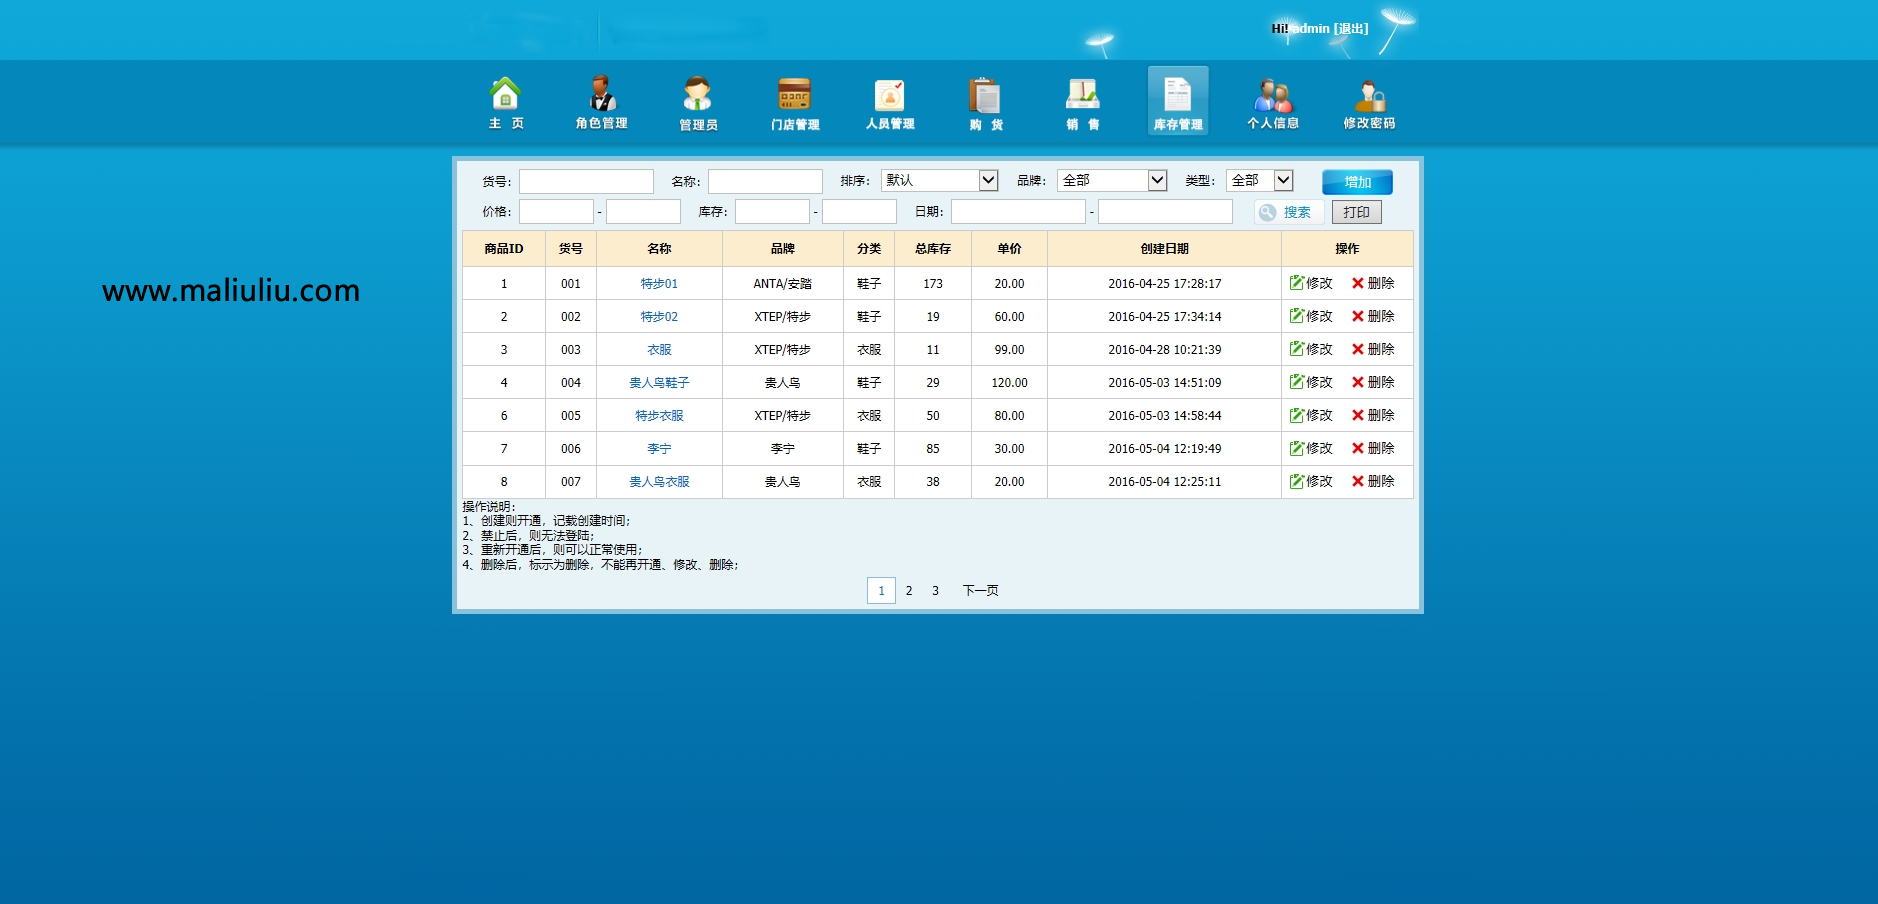Open the 销售 sales icon
Viewport: 1878px width, 904px height.
pos(1082,100)
